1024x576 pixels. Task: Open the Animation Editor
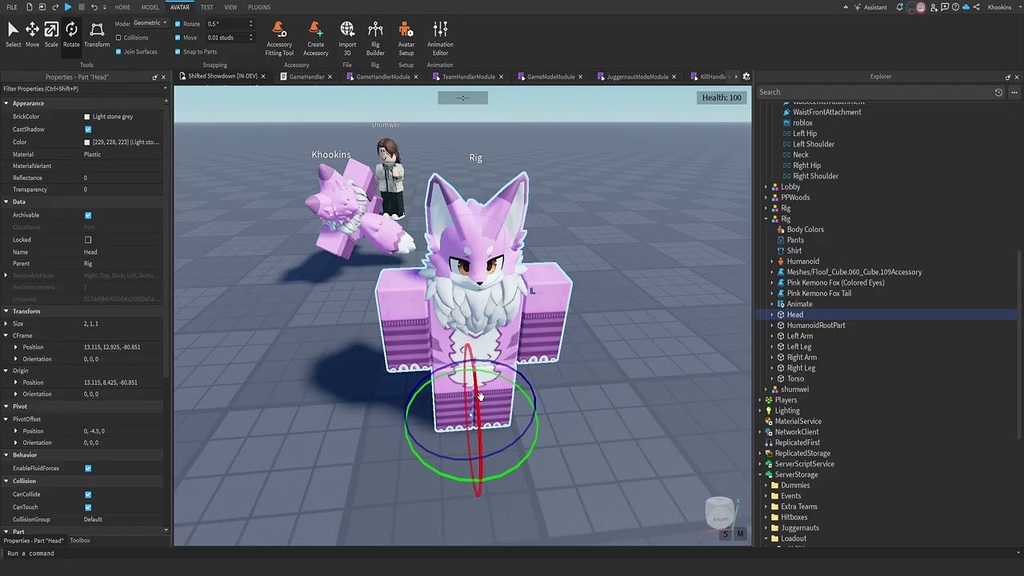coord(440,38)
